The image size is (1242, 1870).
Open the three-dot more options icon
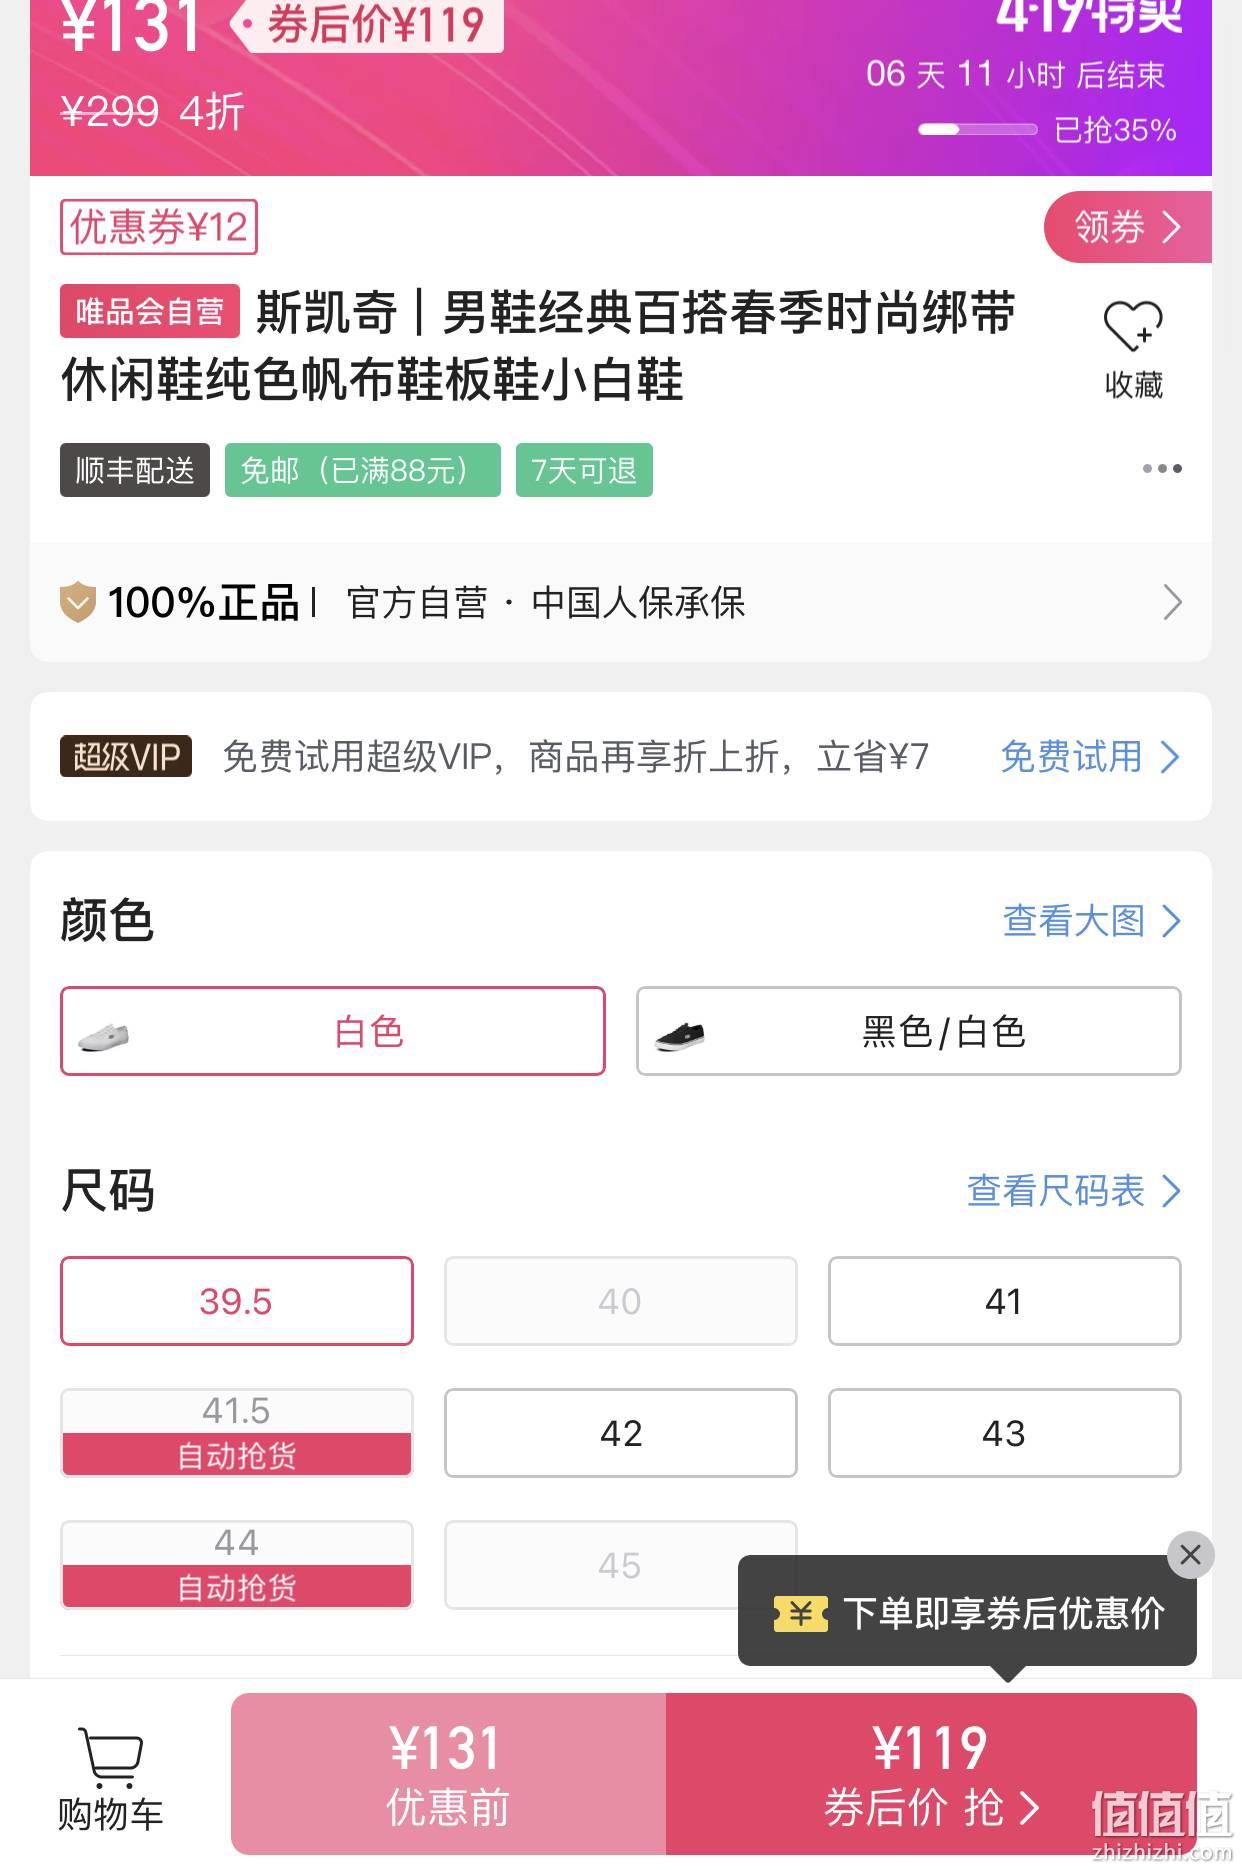coord(1162,468)
